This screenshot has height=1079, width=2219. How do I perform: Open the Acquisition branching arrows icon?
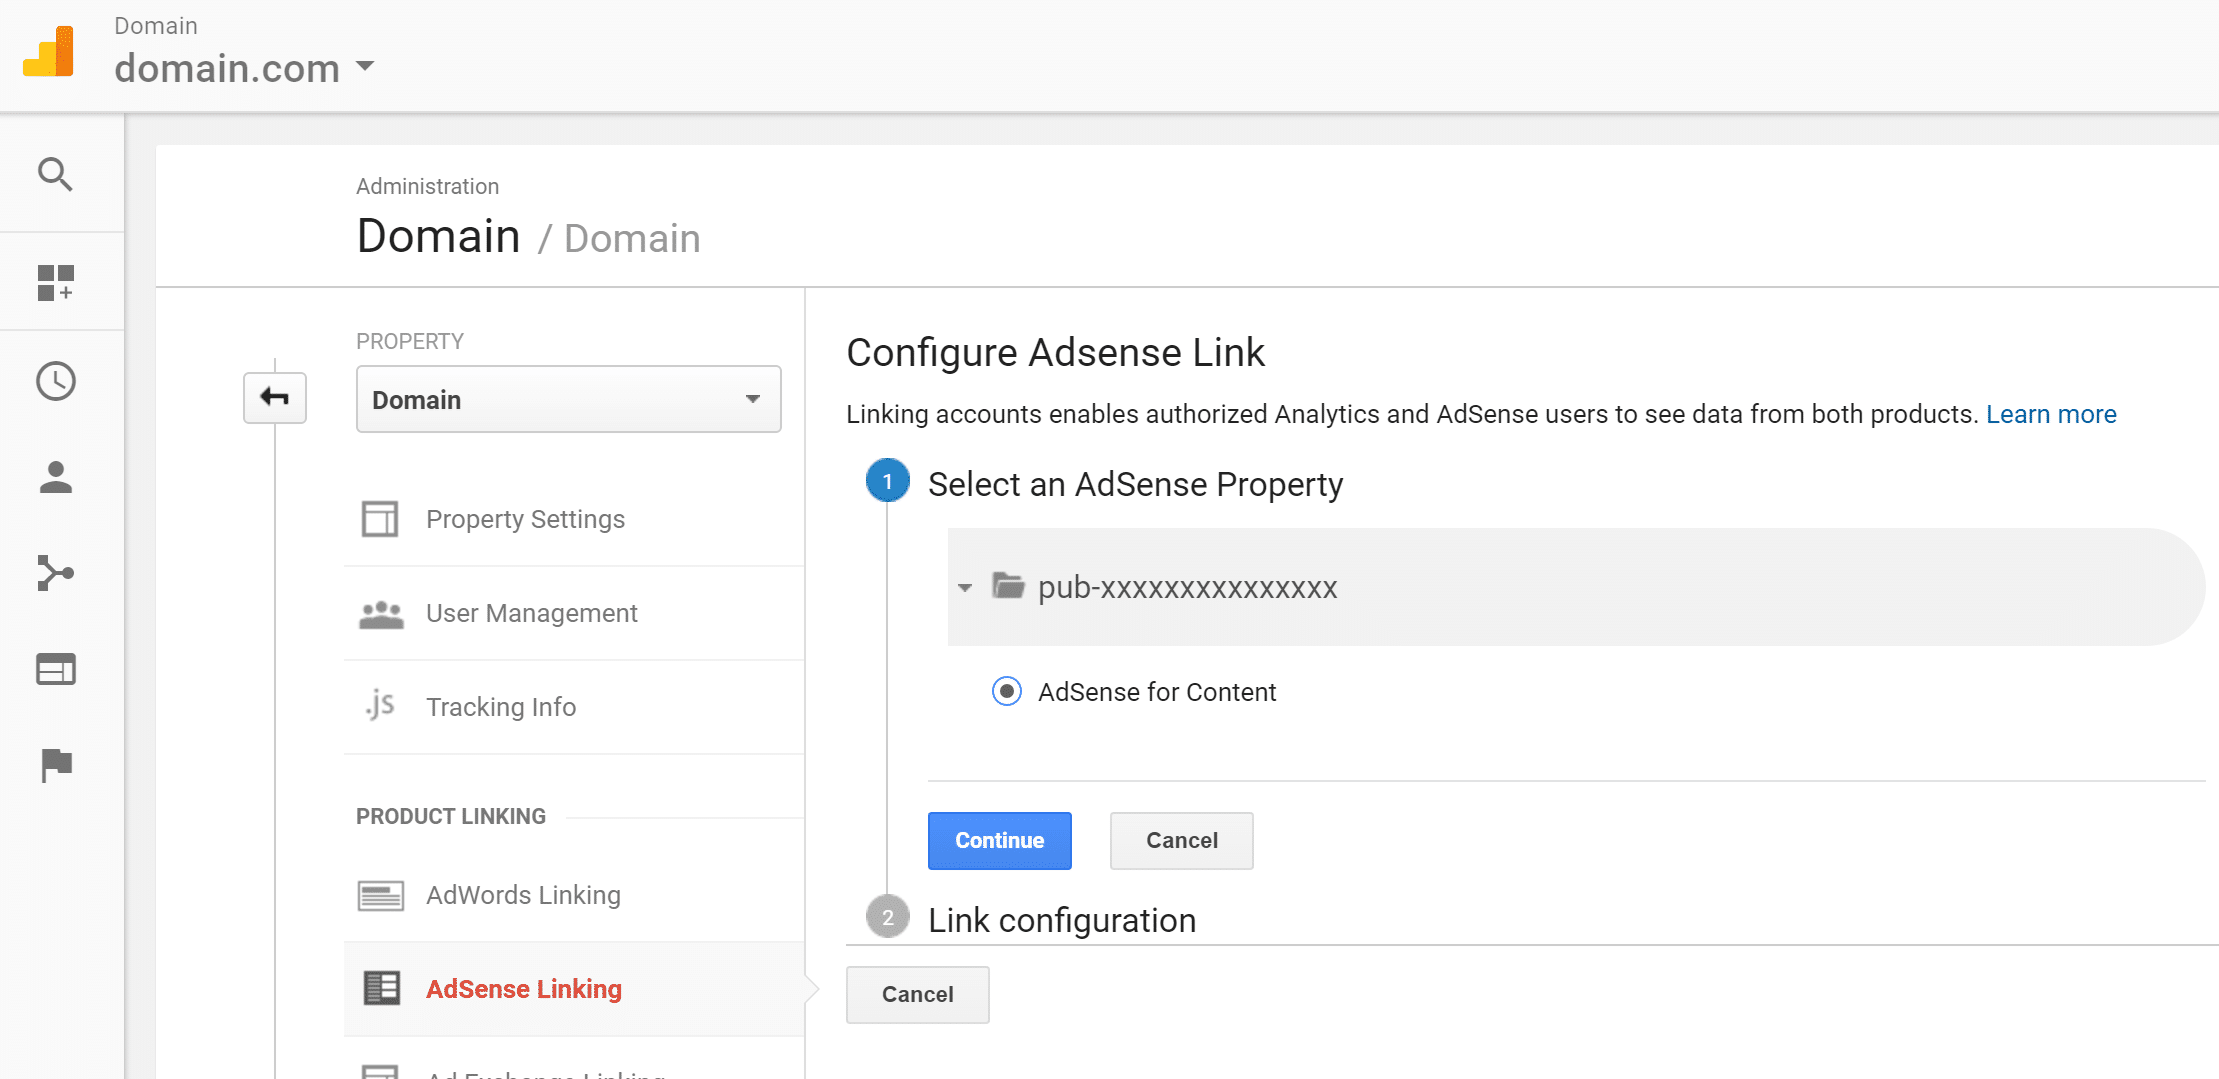[55, 573]
